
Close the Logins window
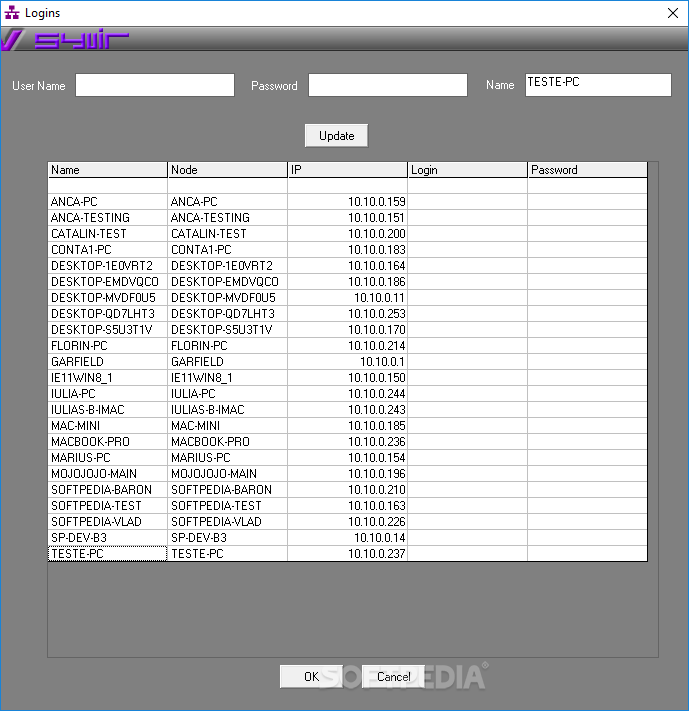(x=673, y=13)
